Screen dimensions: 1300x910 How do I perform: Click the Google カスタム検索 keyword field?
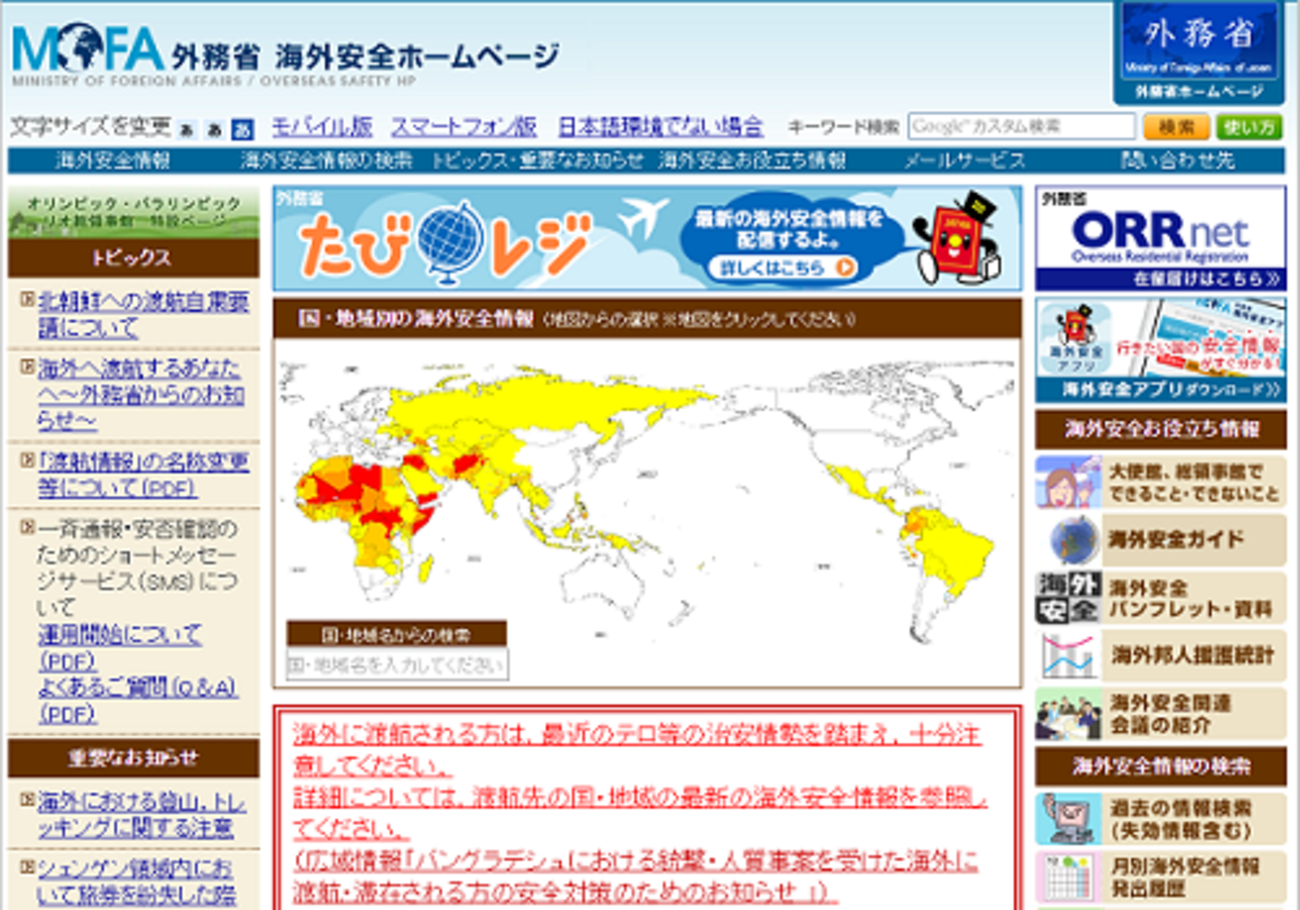coord(1021,127)
